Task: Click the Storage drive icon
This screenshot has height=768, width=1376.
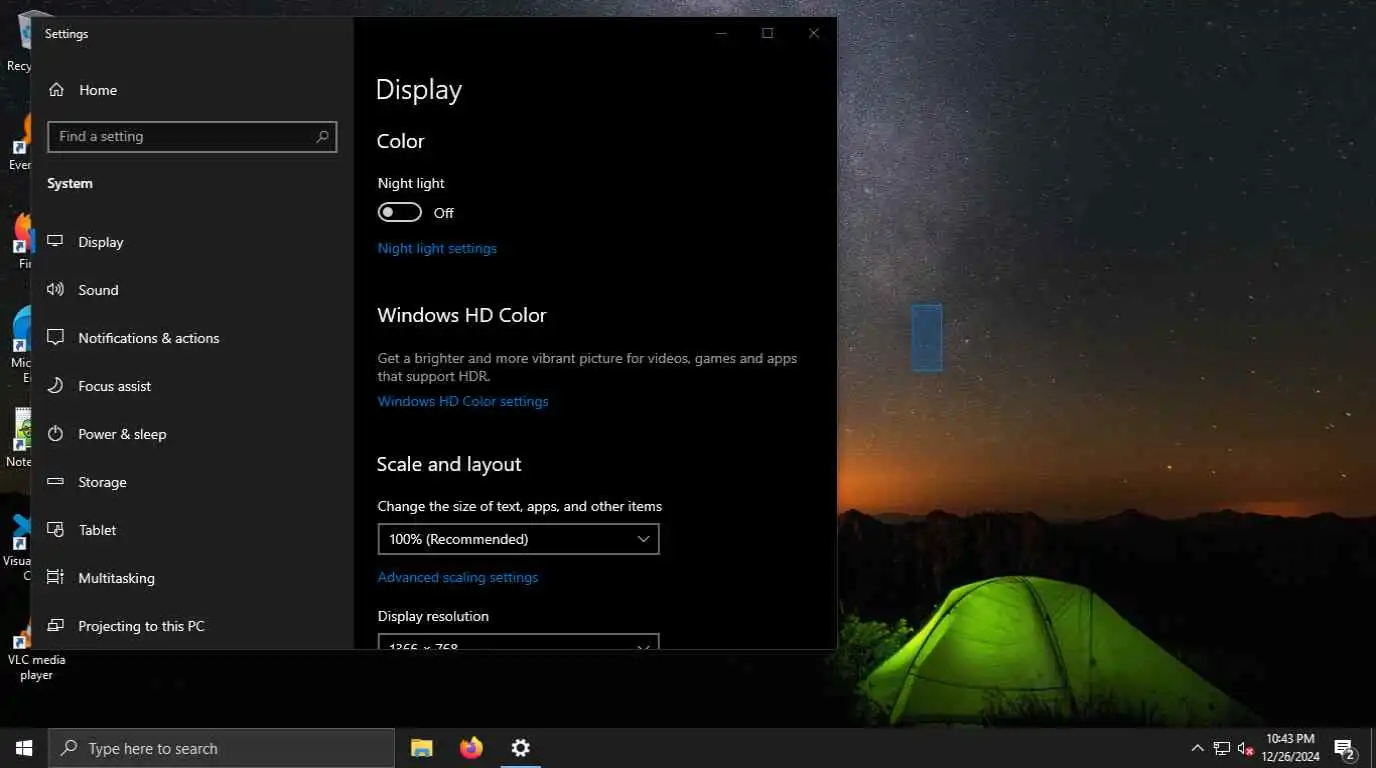Action: (x=56, y=482)
